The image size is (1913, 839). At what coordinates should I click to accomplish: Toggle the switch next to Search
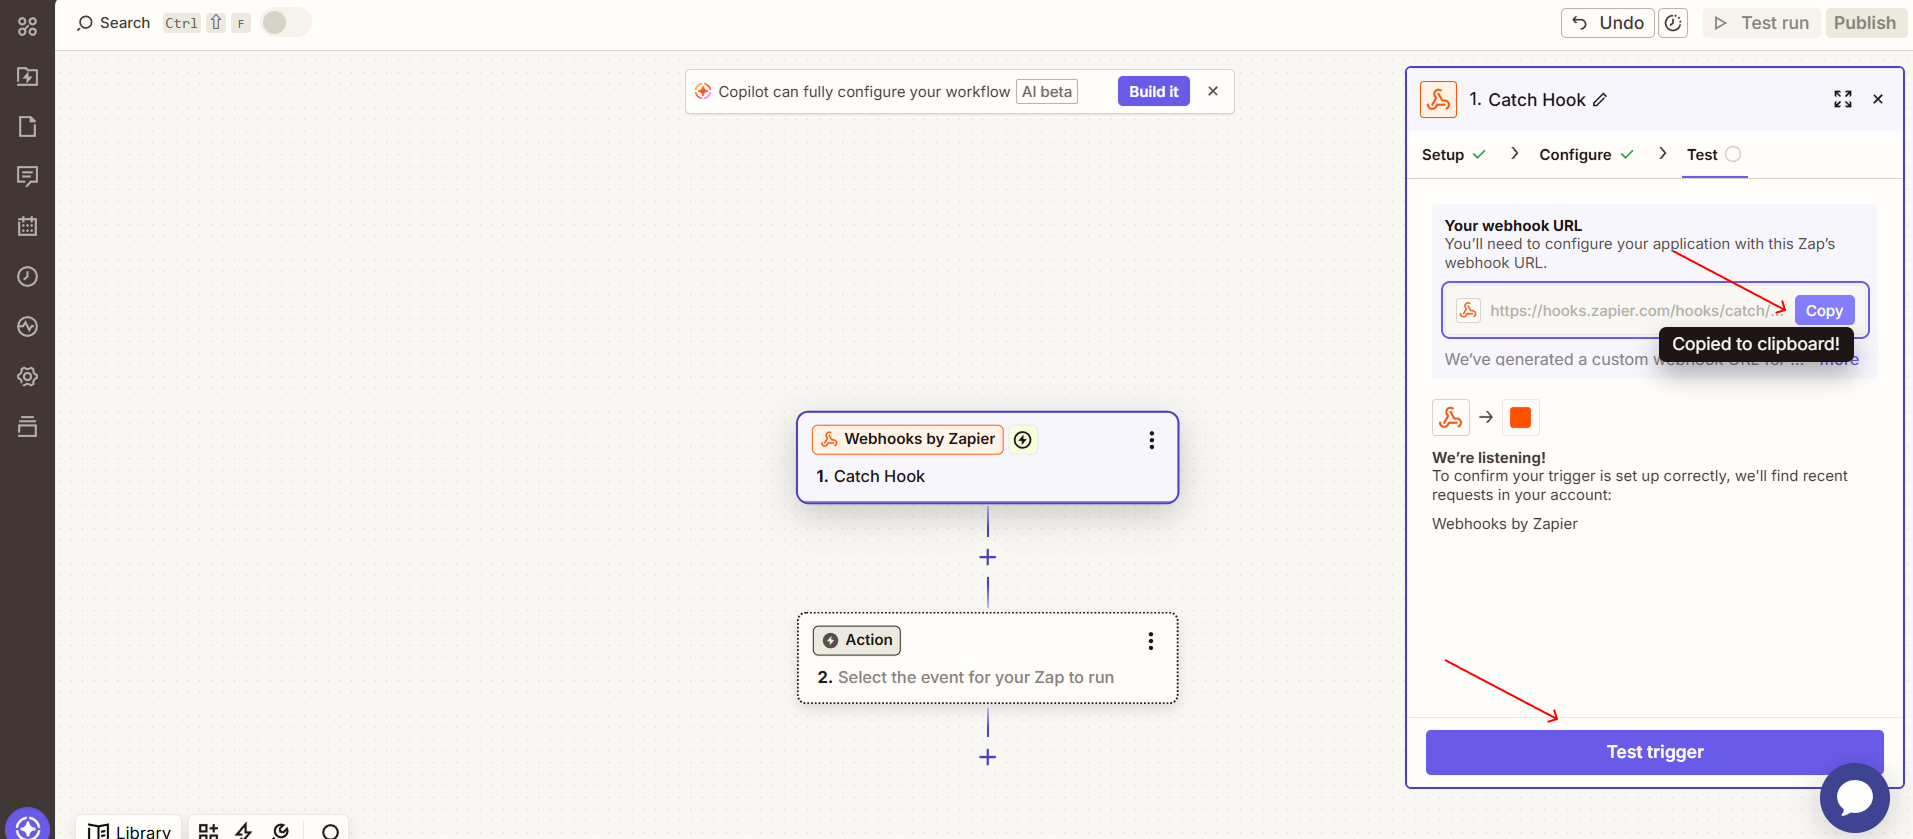pos(286,22)
